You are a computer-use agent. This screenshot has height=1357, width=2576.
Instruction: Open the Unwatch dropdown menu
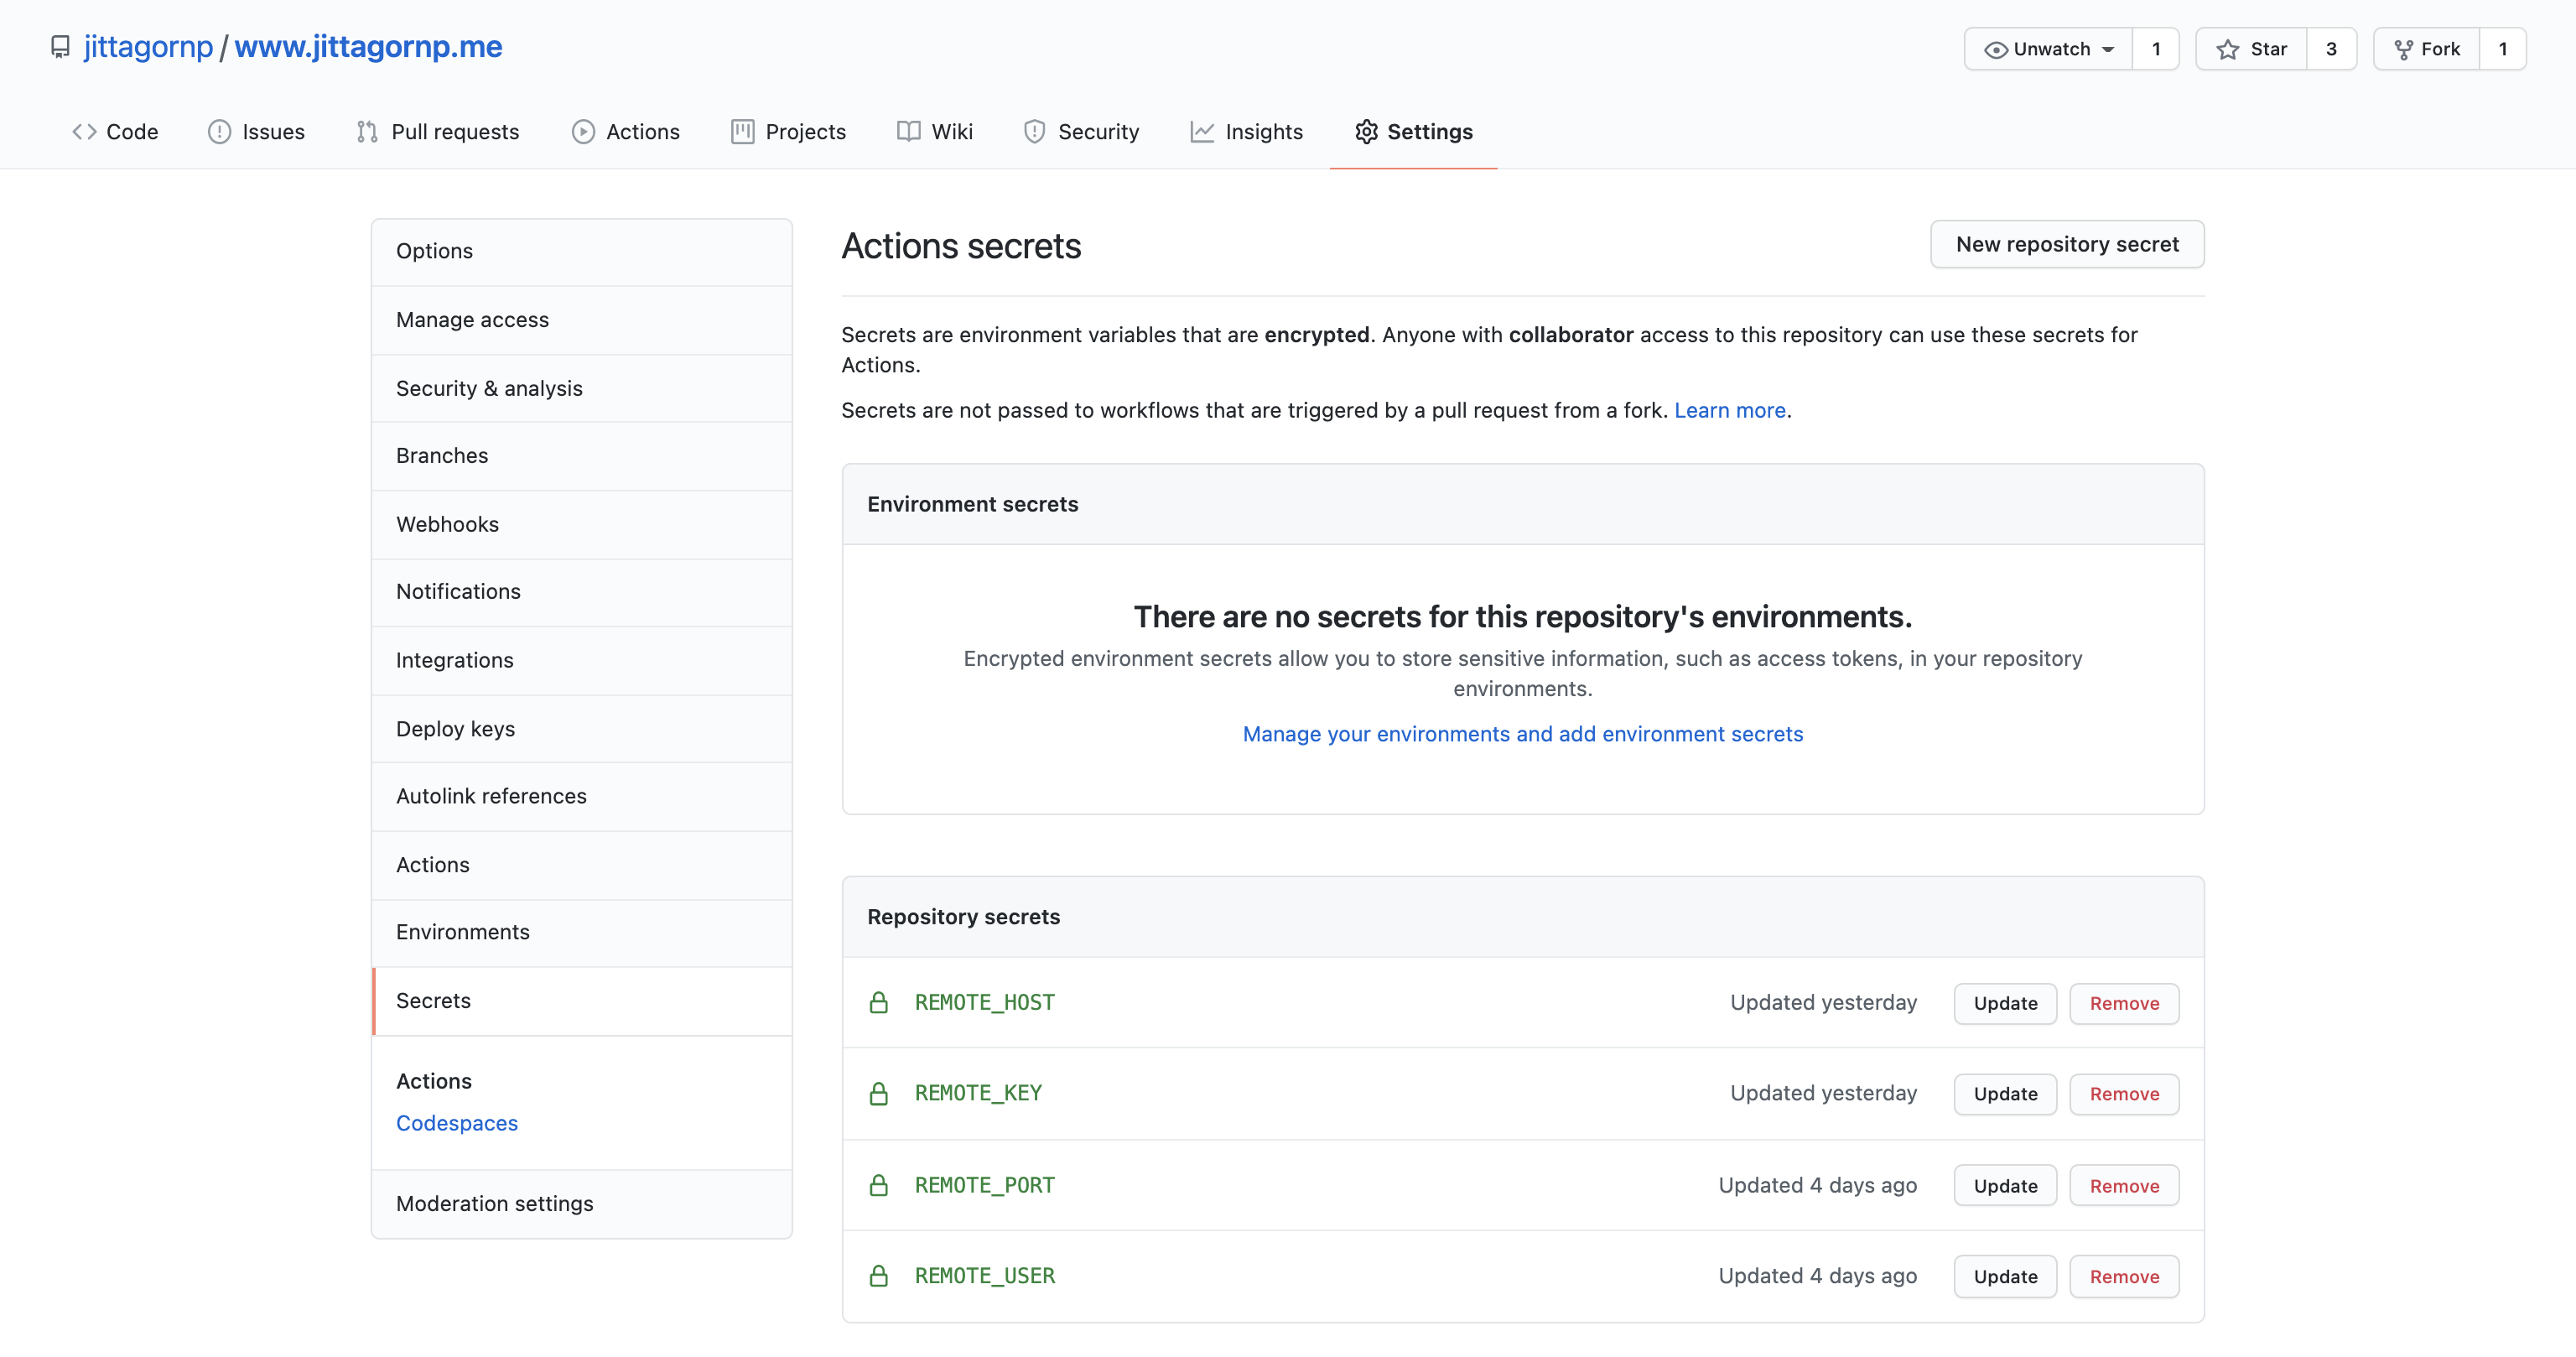tap(2048, 49)
